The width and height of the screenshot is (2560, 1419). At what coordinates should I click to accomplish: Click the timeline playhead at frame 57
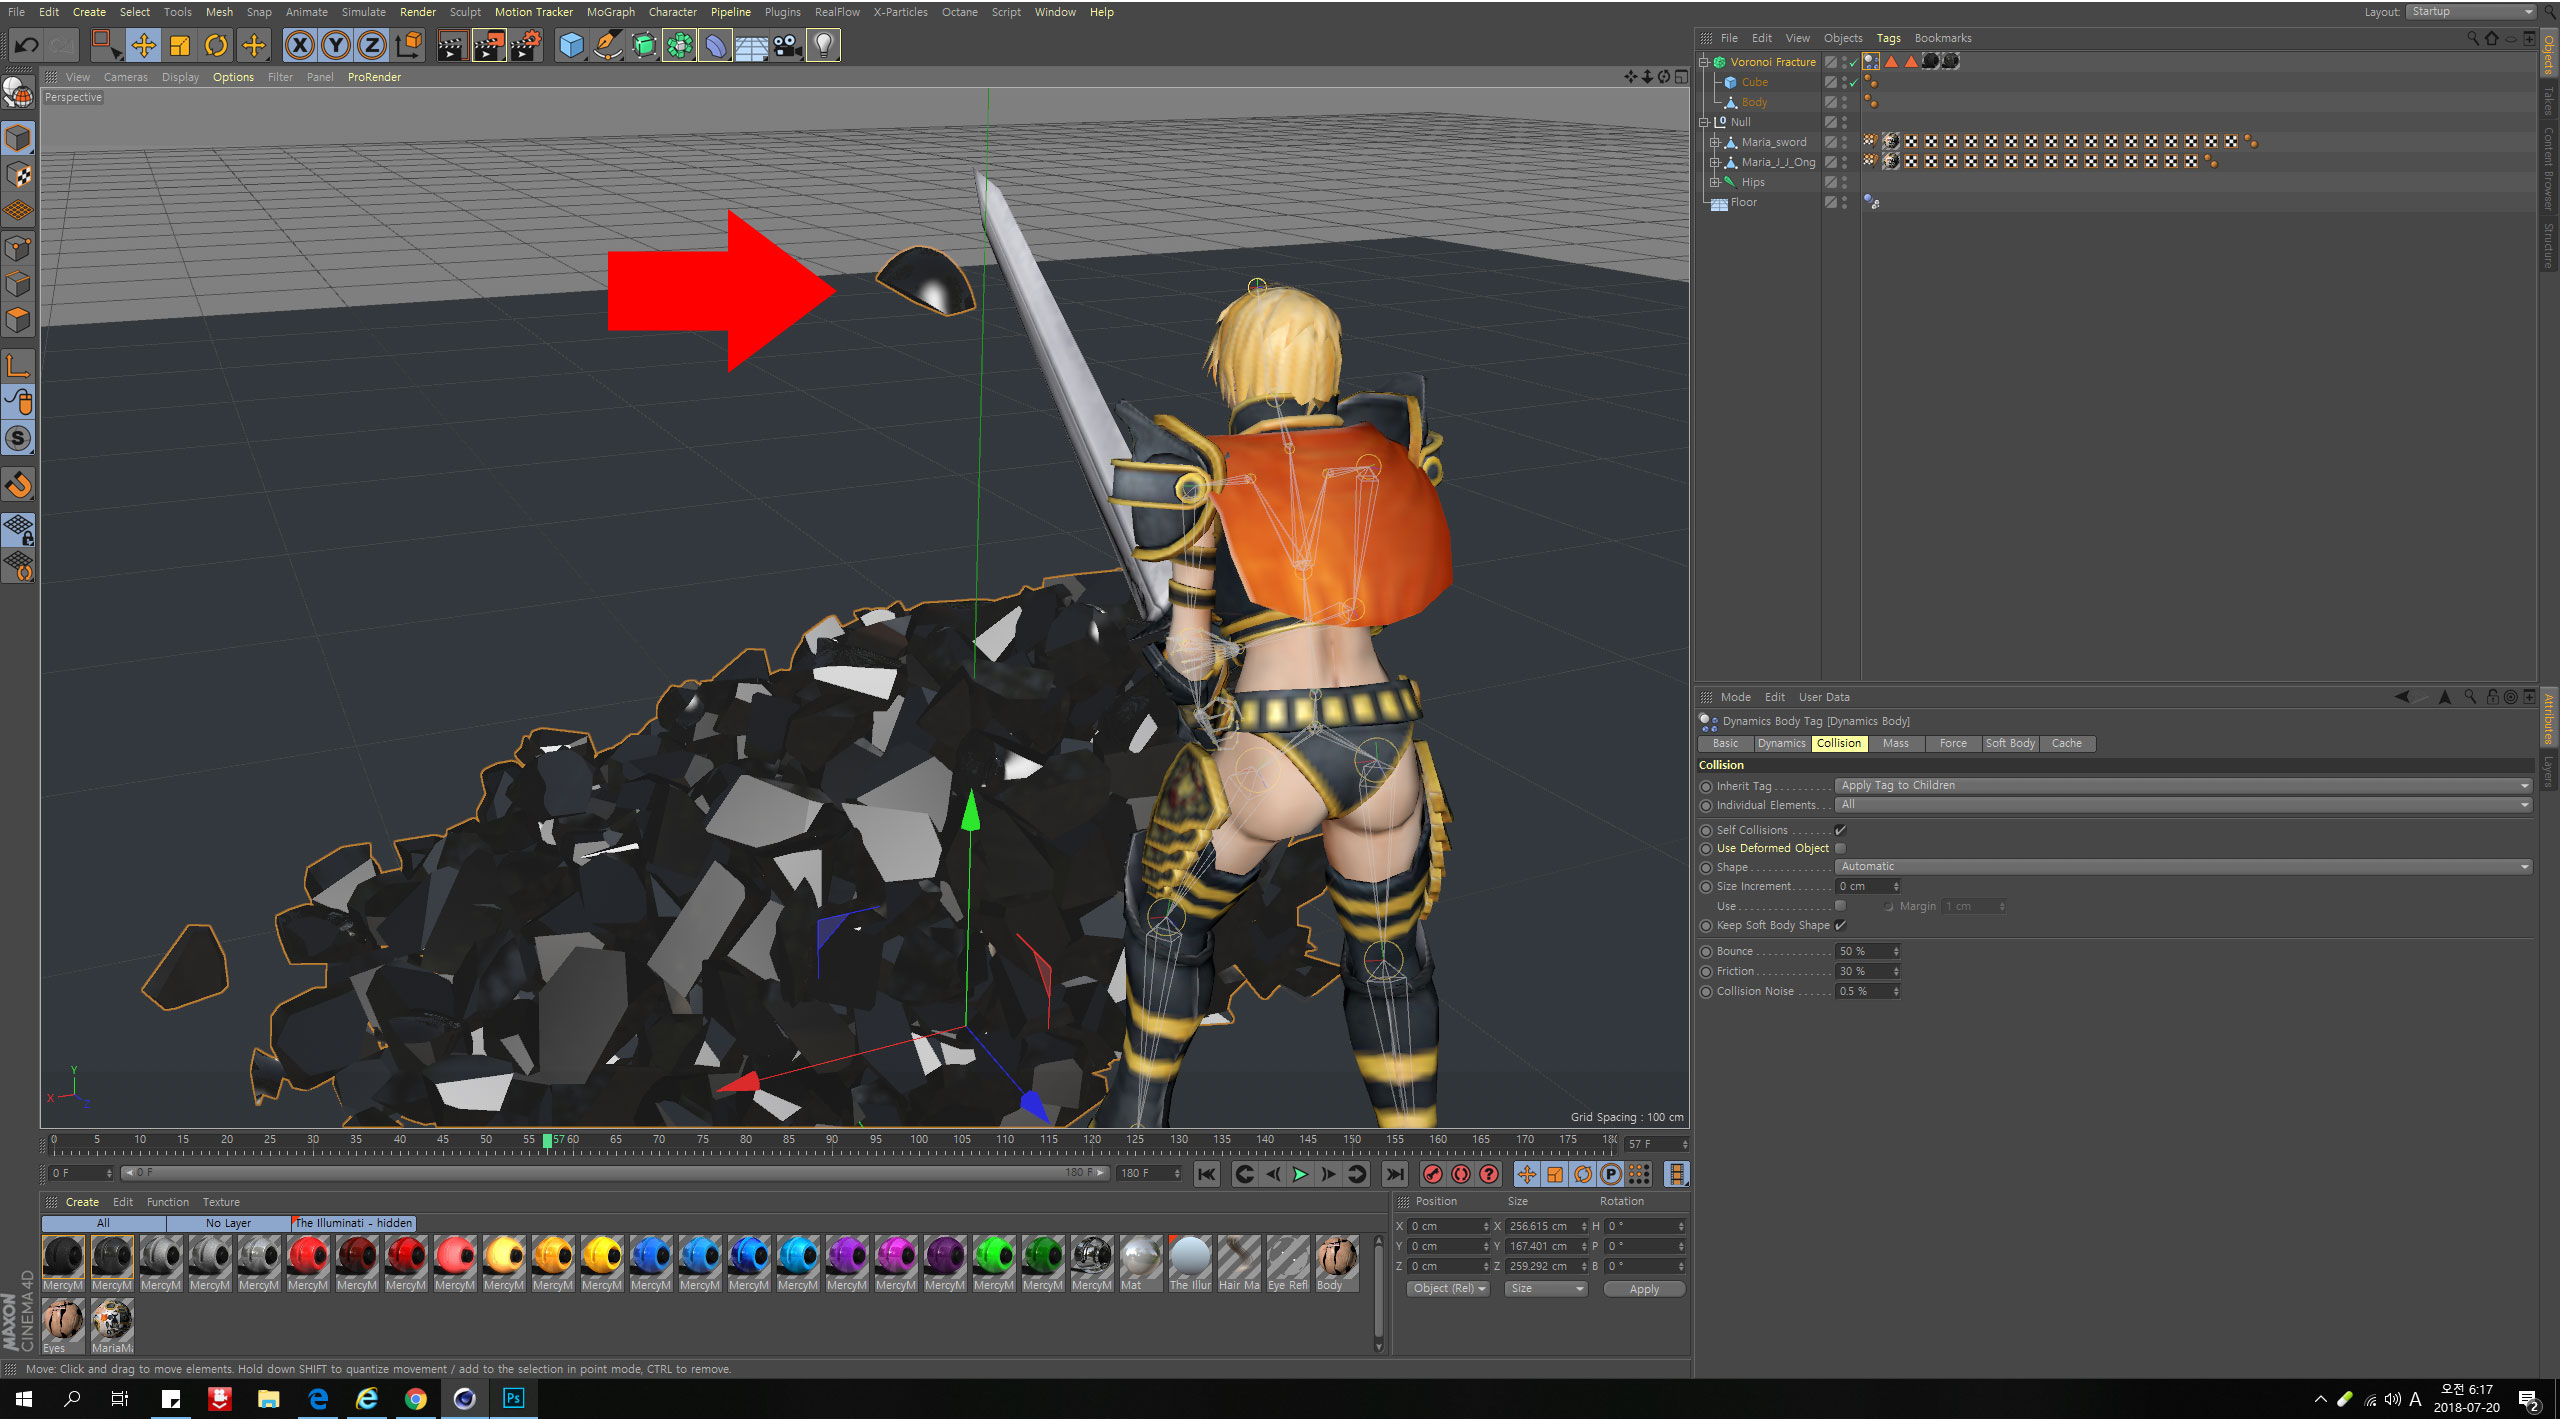click(547, 1140)
